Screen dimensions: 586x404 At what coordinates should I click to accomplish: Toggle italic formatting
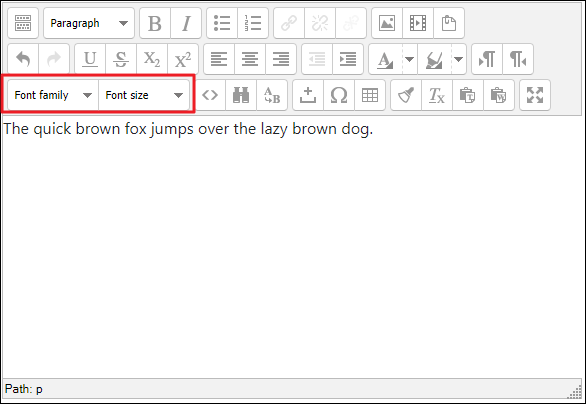(186, 23)
